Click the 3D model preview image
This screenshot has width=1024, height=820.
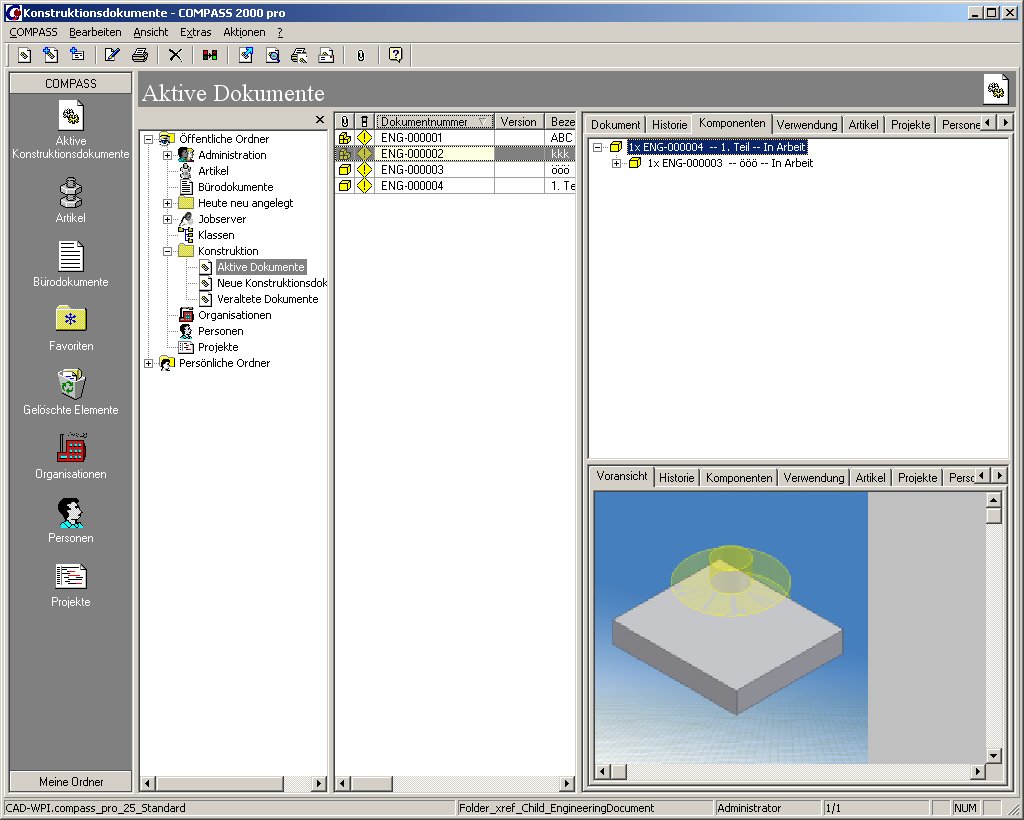tap(731, 627)
